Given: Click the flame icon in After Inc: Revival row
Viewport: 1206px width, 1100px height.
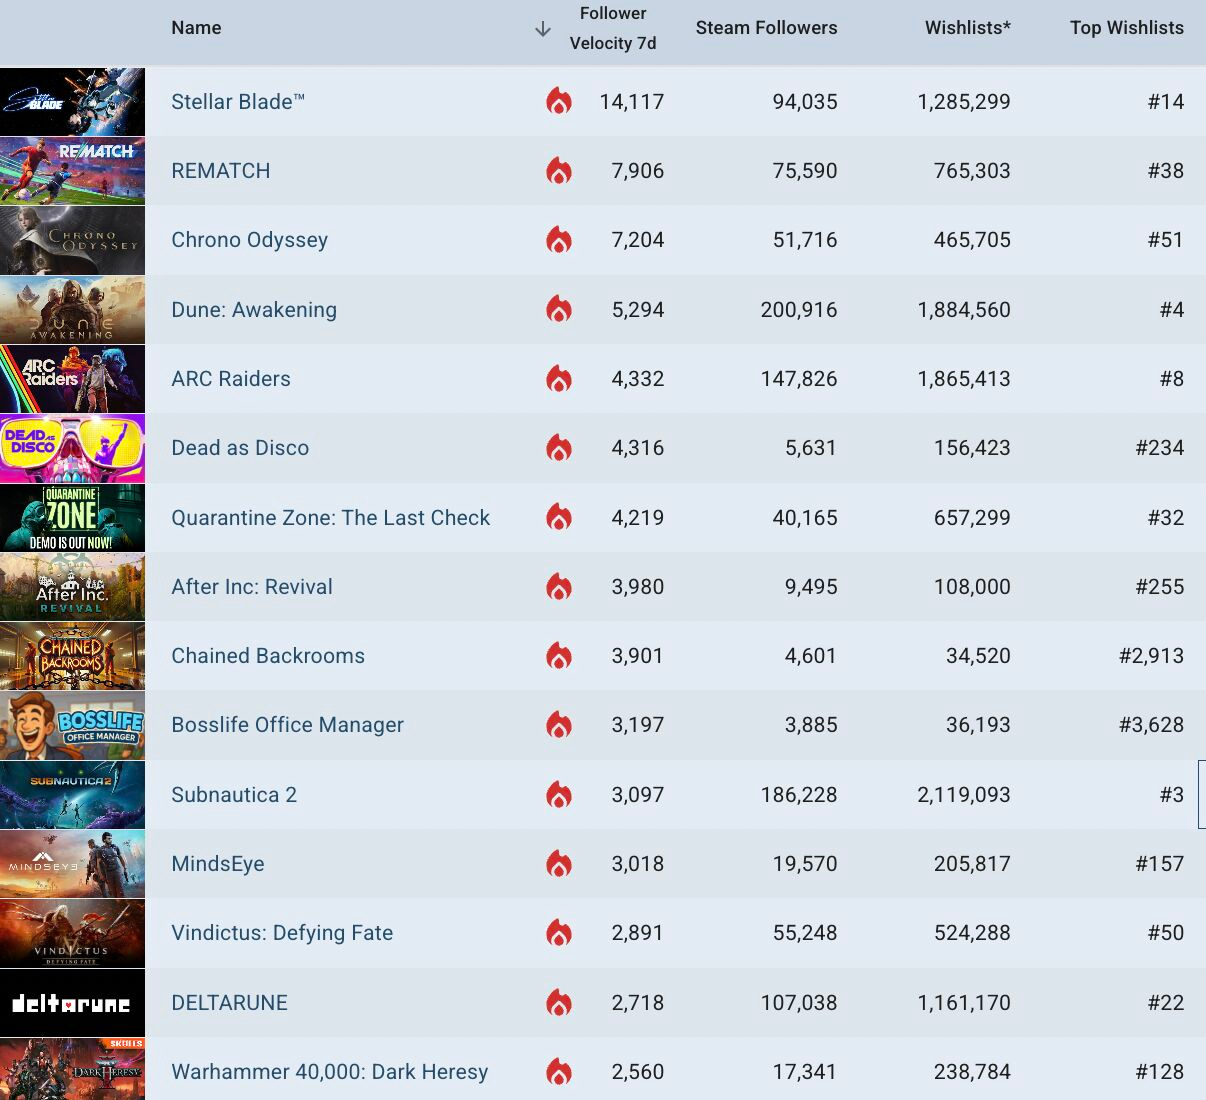Looking at the screenshot, I should pos(559,587).
